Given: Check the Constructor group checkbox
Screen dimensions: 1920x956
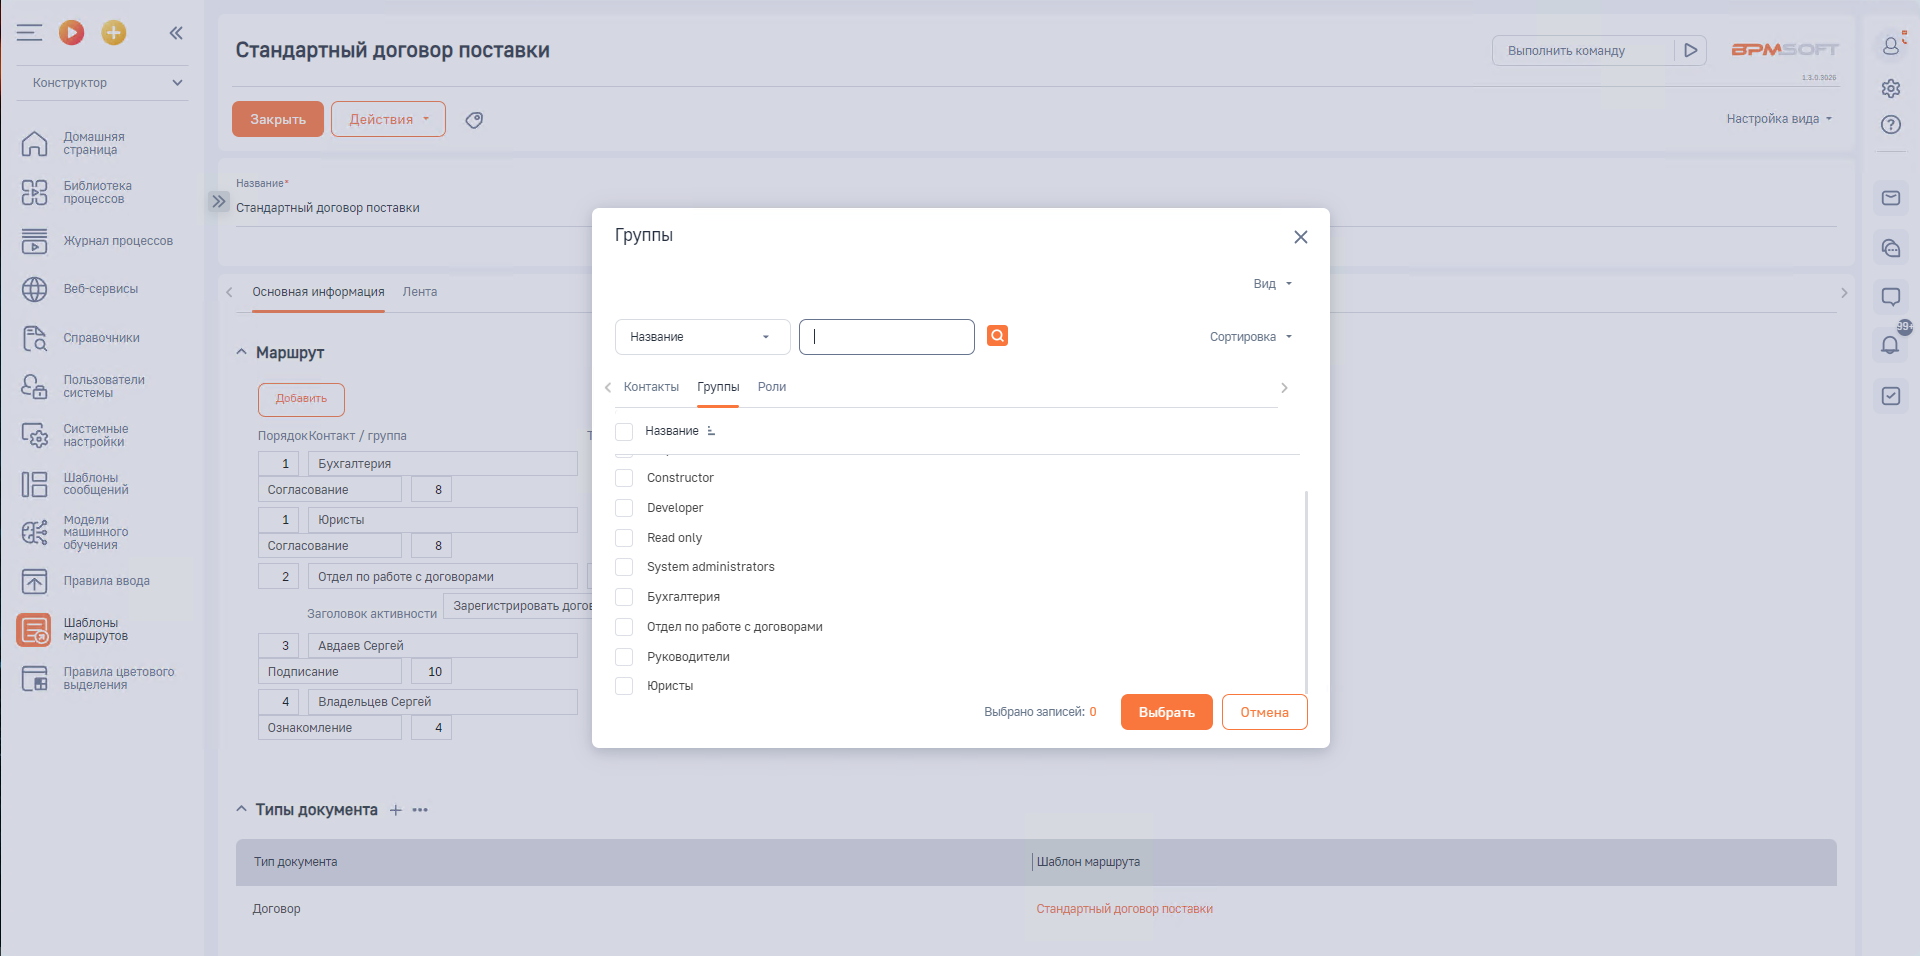Looking at the screenshot, I should (x=624, y=478).
